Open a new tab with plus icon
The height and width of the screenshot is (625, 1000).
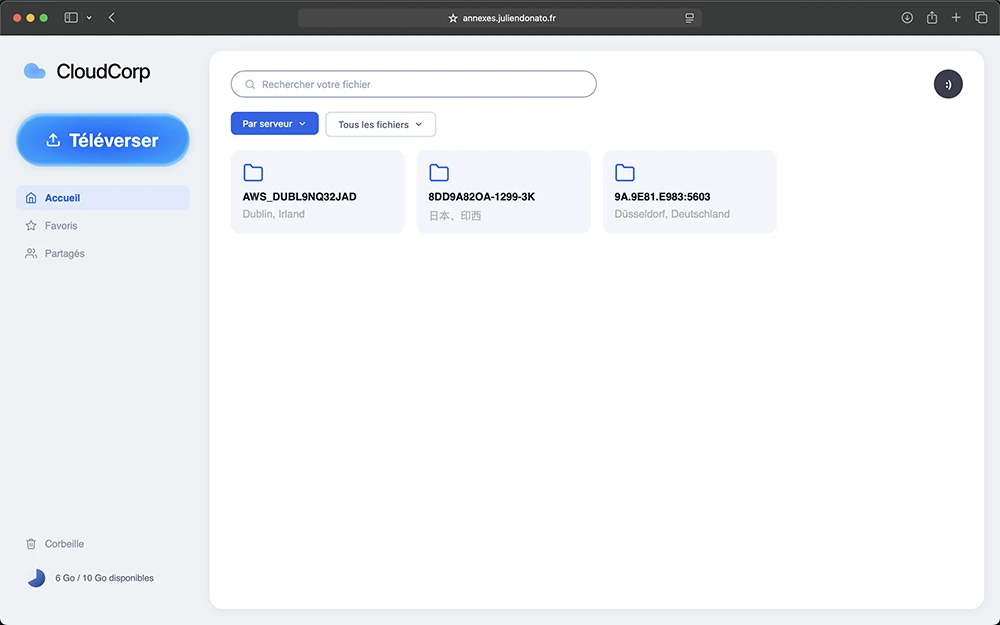coord(956,18)
